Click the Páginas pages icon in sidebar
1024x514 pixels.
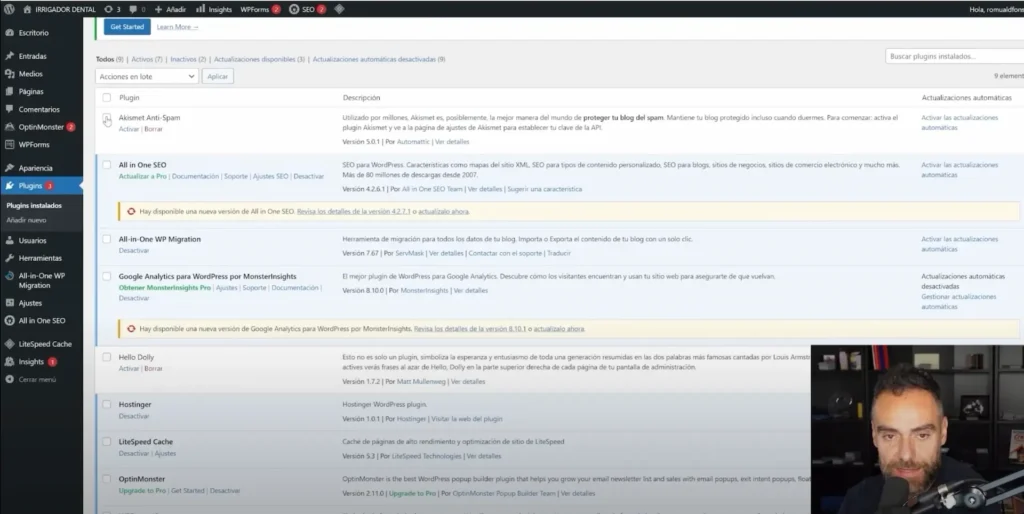click(9, 91)
